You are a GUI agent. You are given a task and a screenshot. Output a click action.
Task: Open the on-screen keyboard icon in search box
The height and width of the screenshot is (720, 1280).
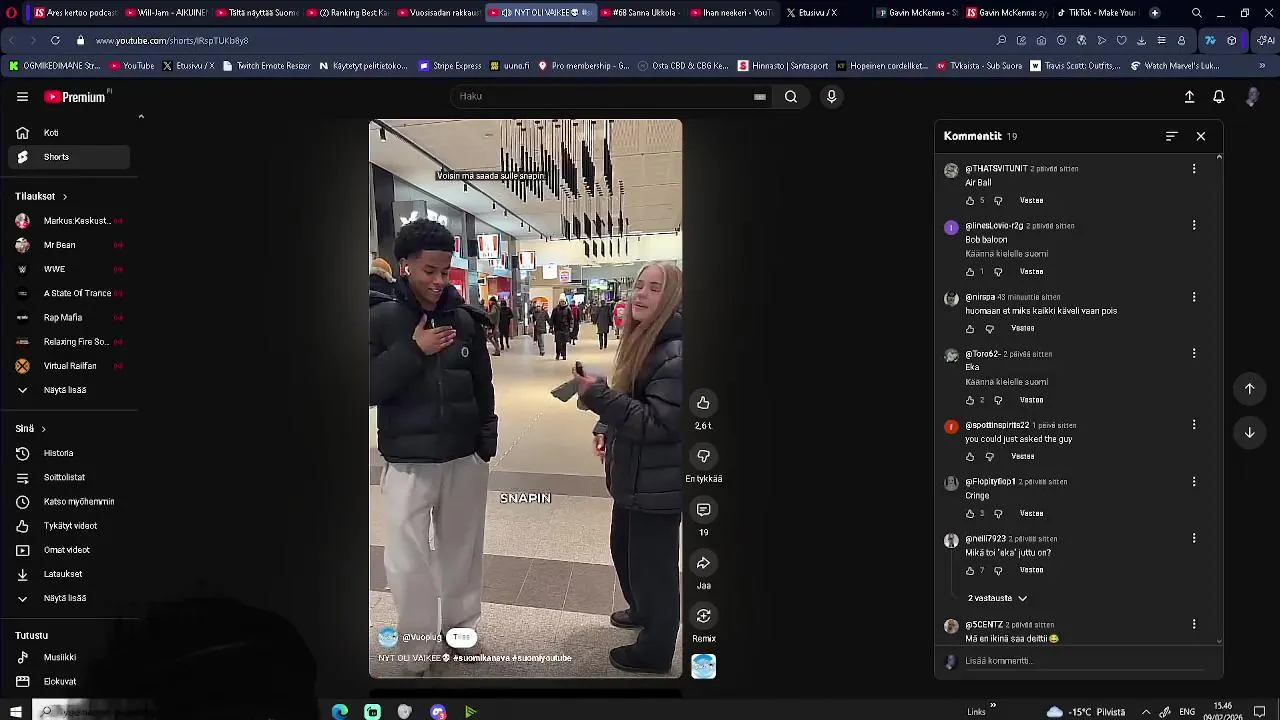(760, 97)
